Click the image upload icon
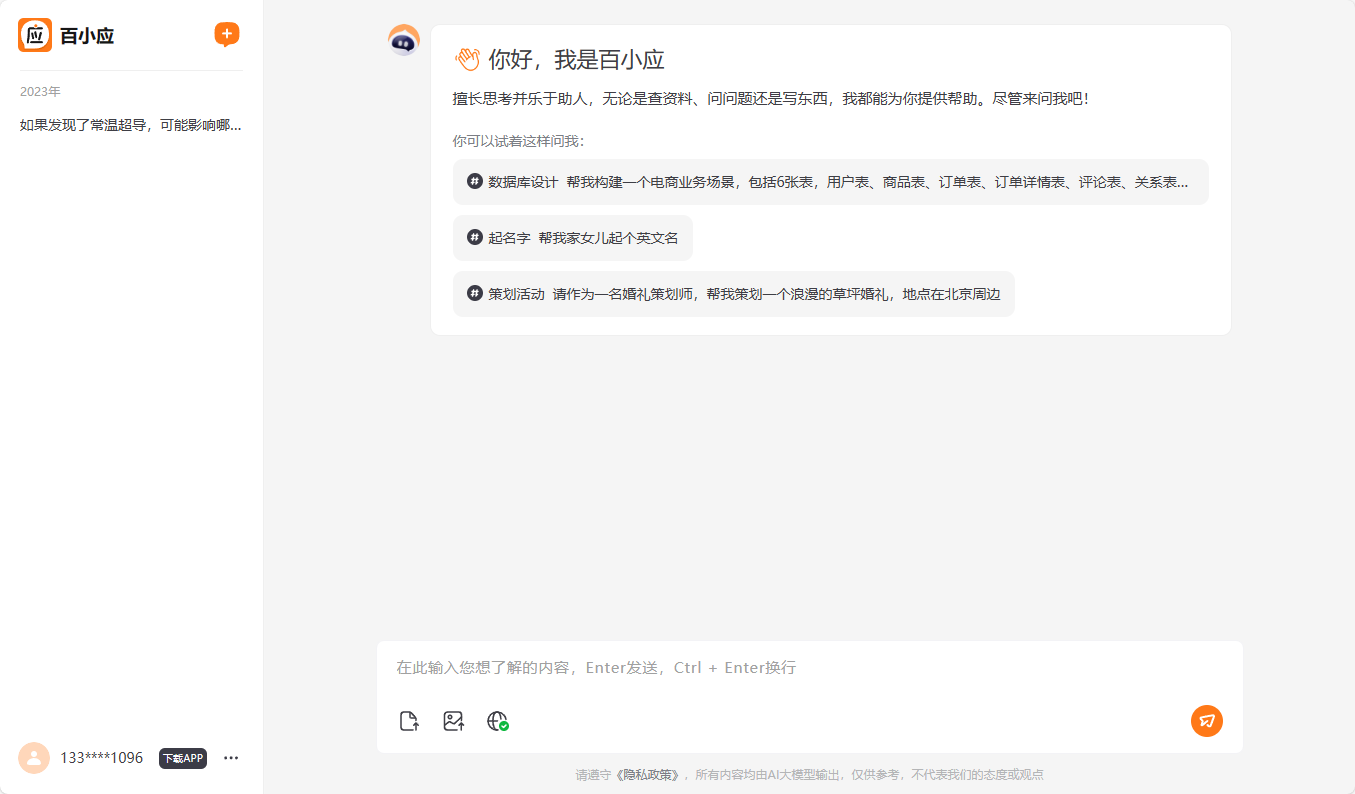1355x794 pixels. click(x=452, y=720)
